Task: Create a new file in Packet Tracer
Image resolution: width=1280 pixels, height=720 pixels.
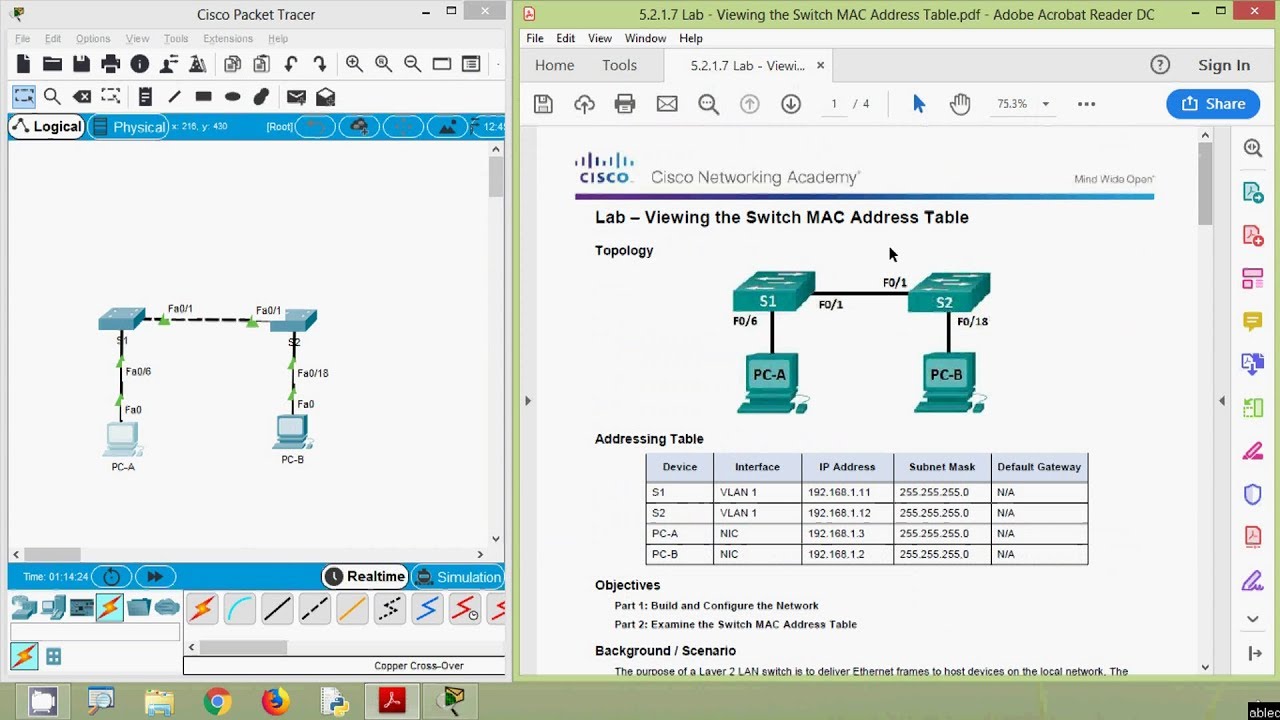Action: (24, 64)
